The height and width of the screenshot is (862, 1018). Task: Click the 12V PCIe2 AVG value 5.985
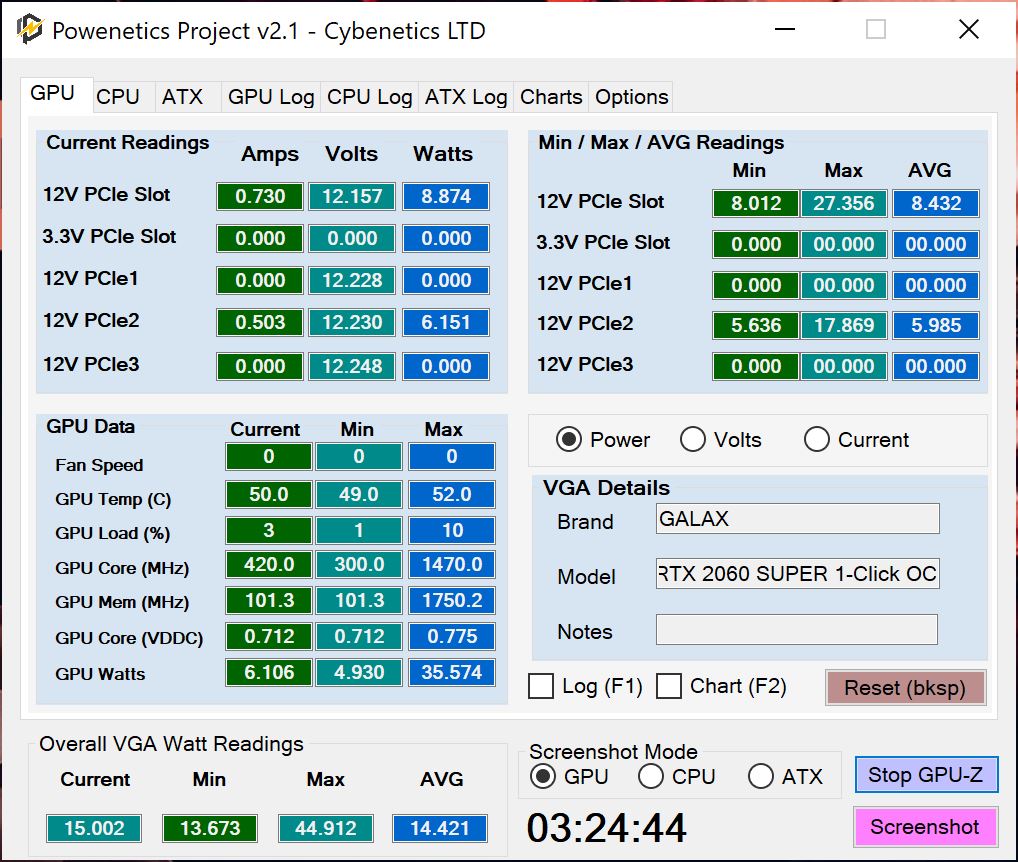[x=936, y=325]
